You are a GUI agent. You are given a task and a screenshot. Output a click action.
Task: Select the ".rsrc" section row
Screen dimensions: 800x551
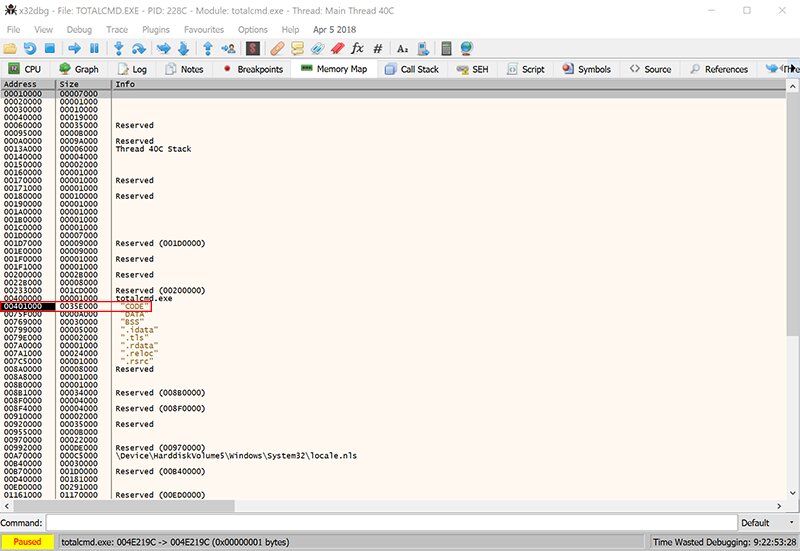tap(393, 361)
